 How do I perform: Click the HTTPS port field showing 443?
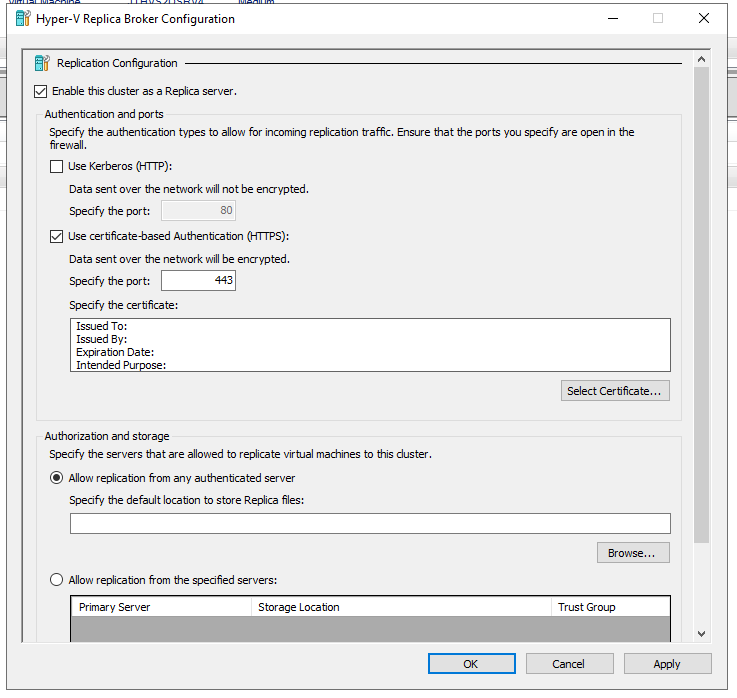(198, 281)
